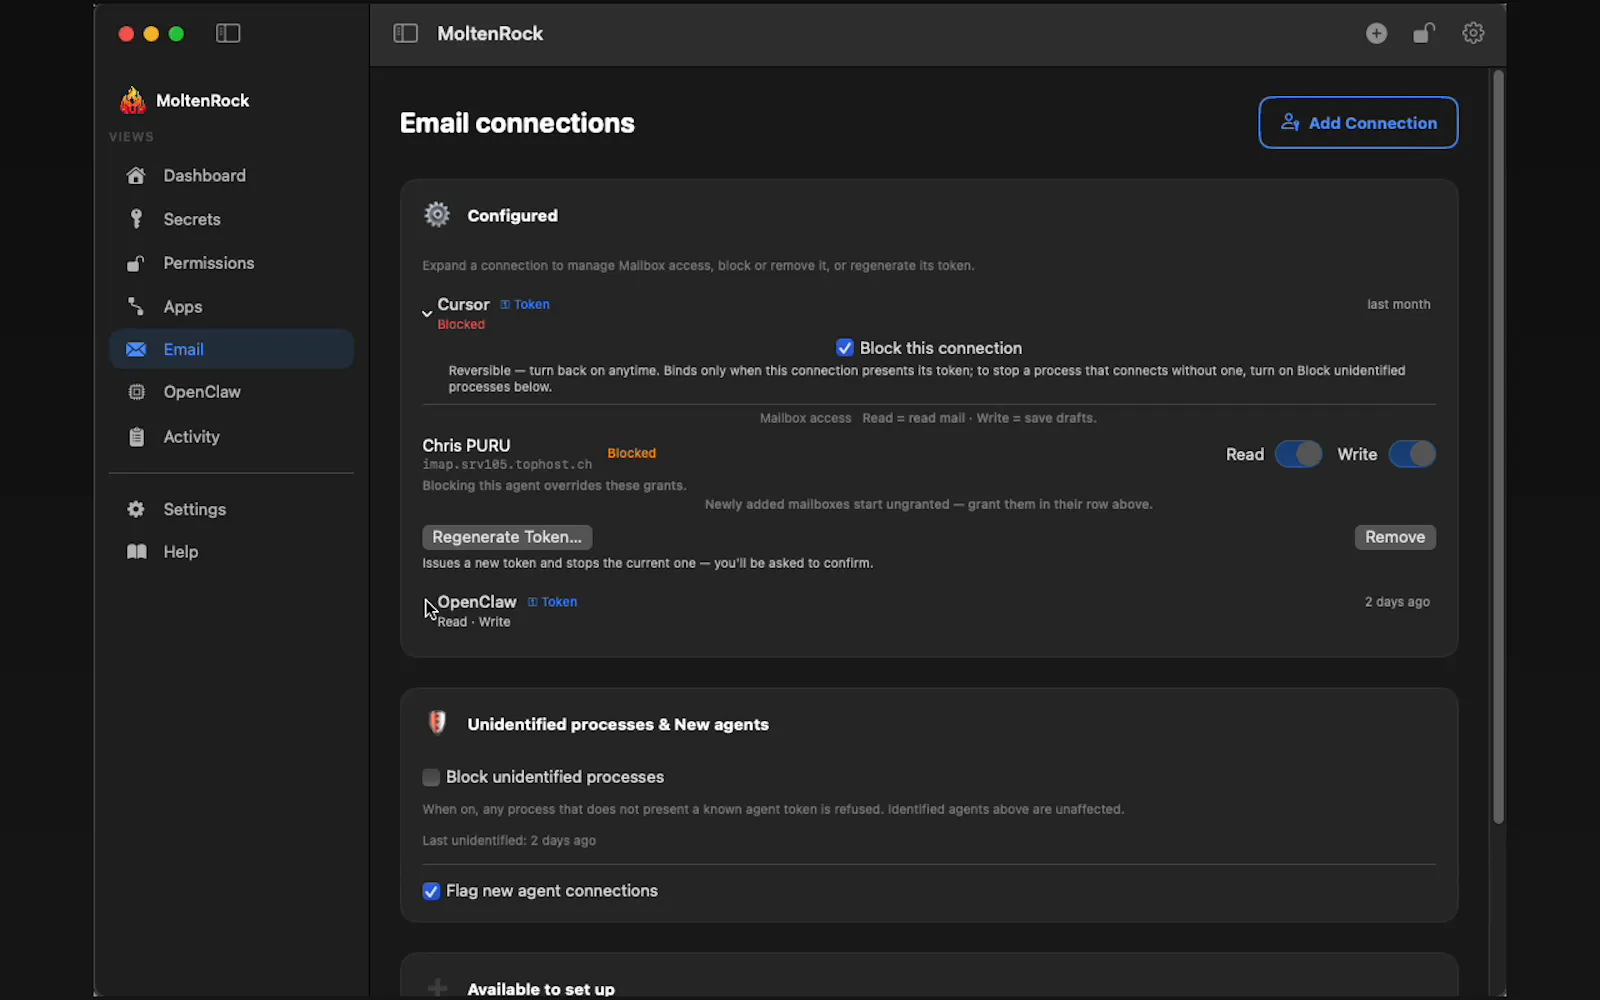
Task: Click the vertical scrollbar
Action: click(x=1498, y=447)
